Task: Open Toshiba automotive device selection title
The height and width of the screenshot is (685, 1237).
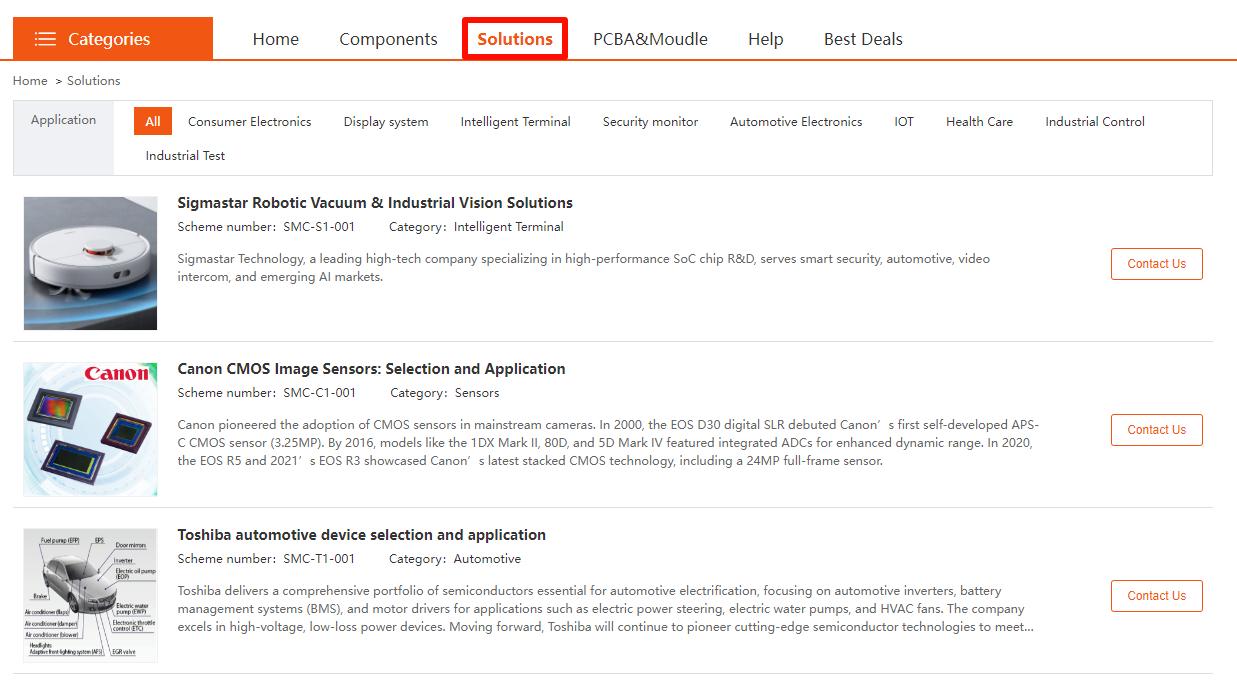Action: 362,535
